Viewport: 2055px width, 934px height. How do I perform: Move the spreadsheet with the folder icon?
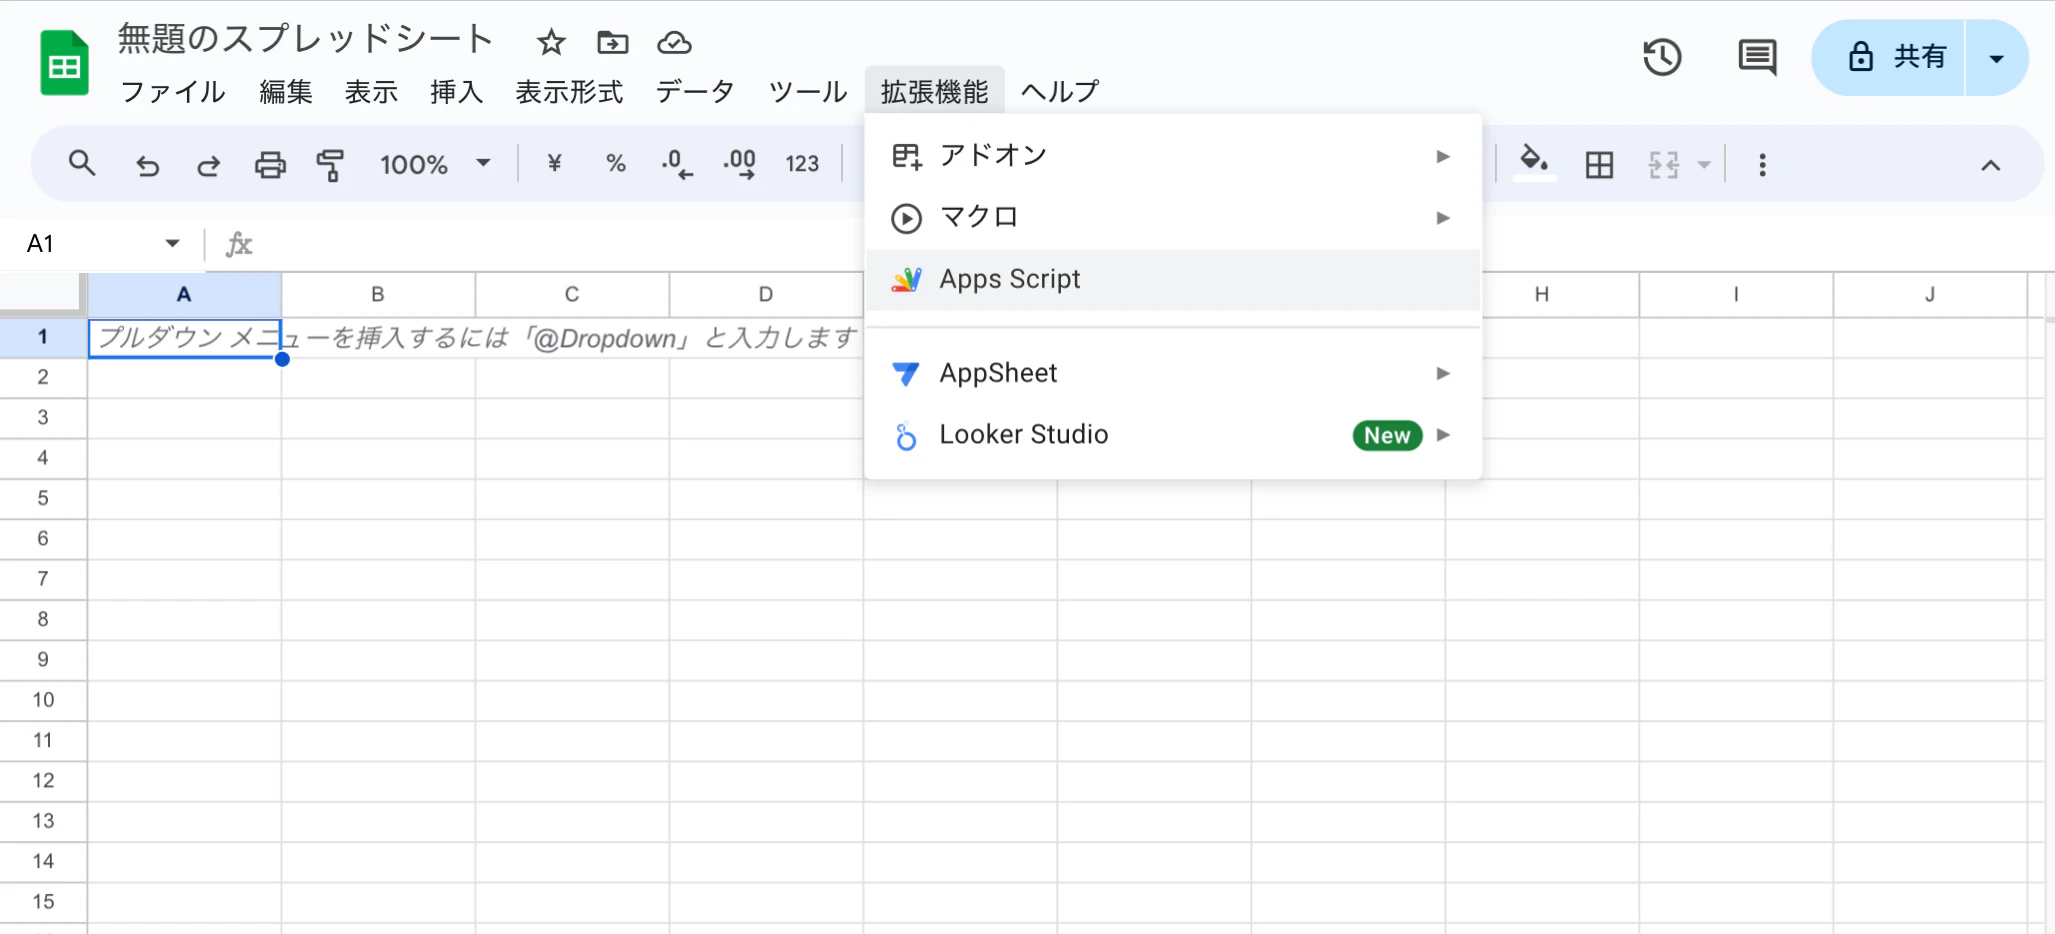tap(612, 42)
